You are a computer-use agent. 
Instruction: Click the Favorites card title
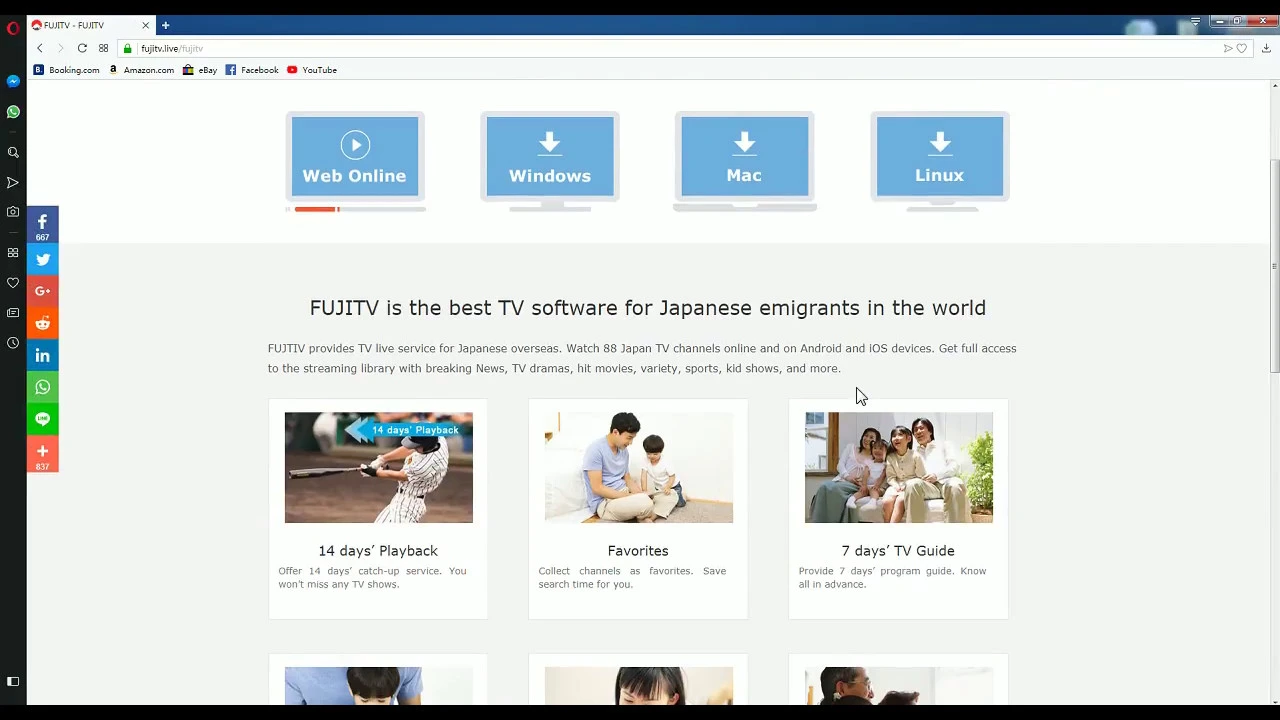(x=638, y=551)
